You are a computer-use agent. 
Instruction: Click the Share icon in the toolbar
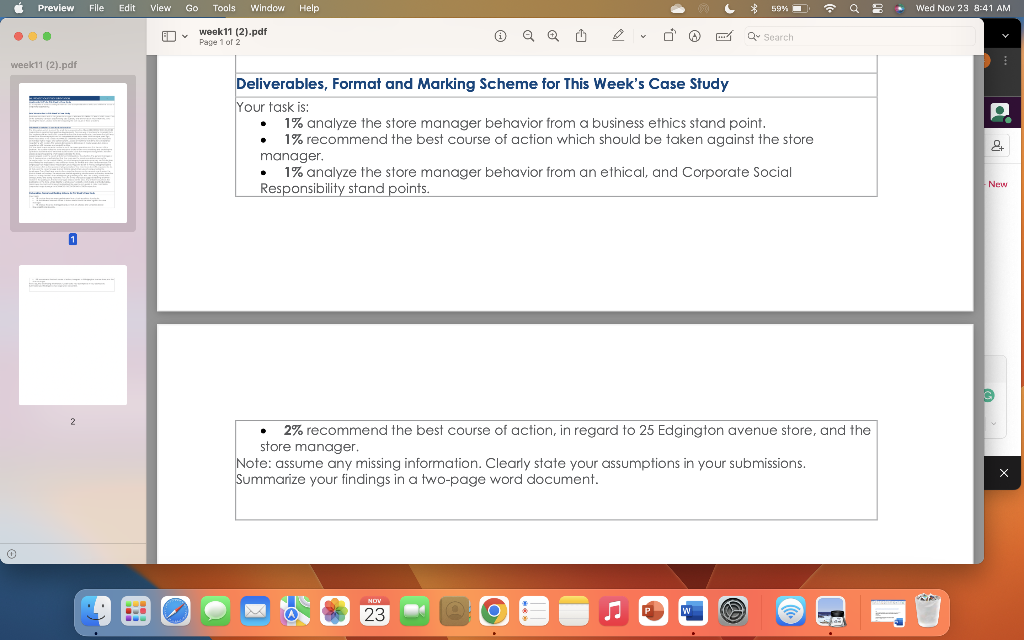click(581, 35)
